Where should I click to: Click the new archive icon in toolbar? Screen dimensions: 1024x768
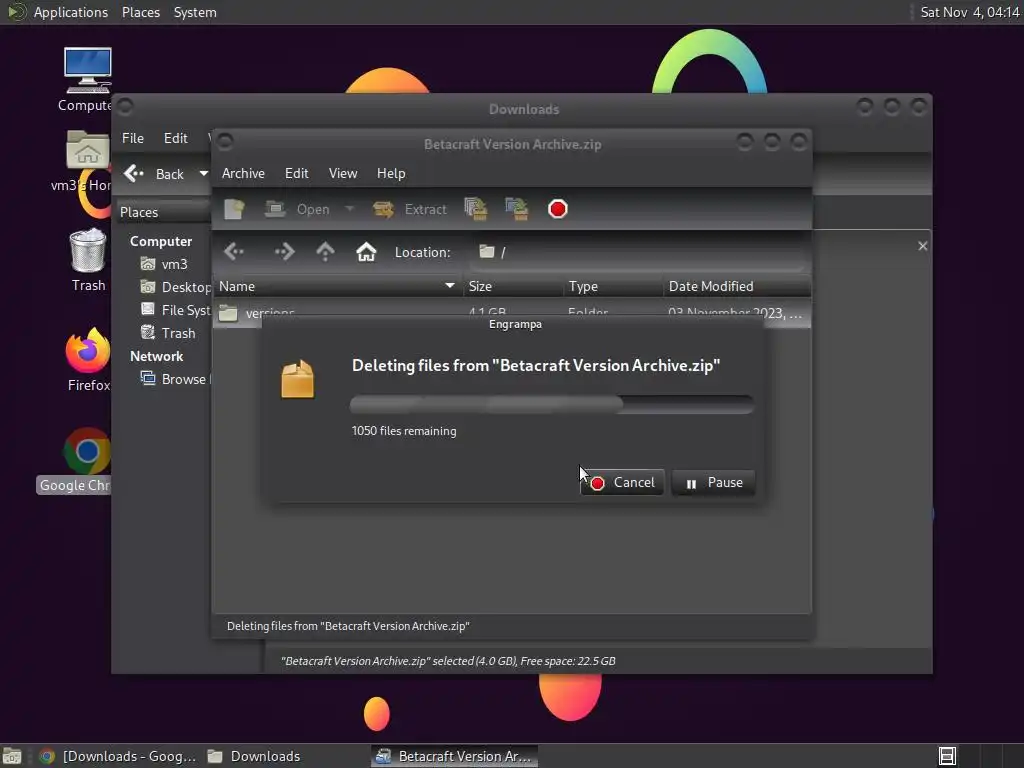(234, 210)
